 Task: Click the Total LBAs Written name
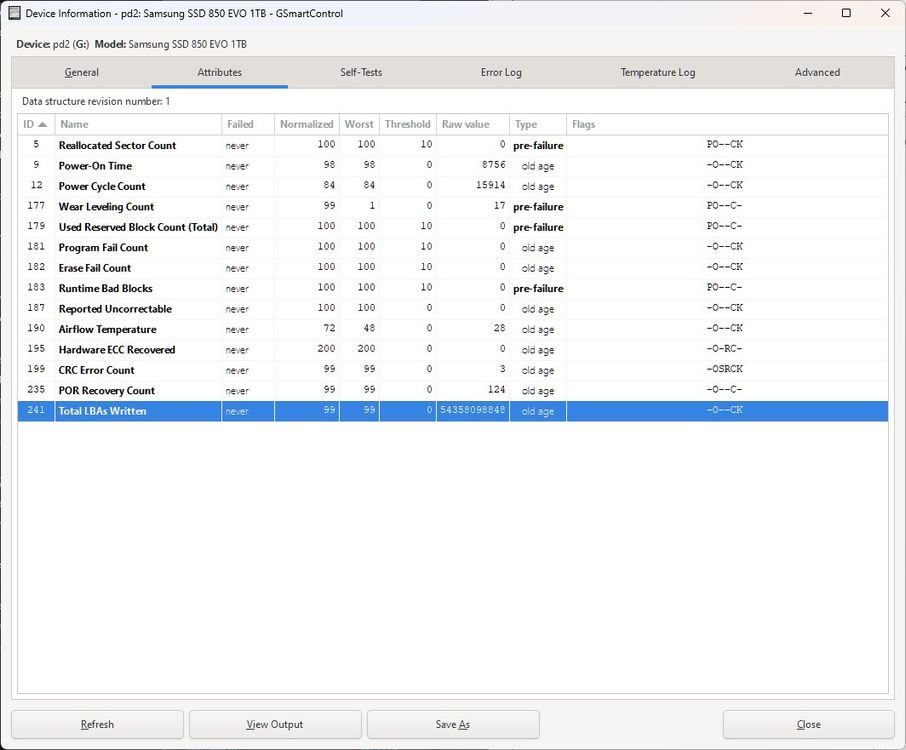pyautogui.click(x=102, y=411)
